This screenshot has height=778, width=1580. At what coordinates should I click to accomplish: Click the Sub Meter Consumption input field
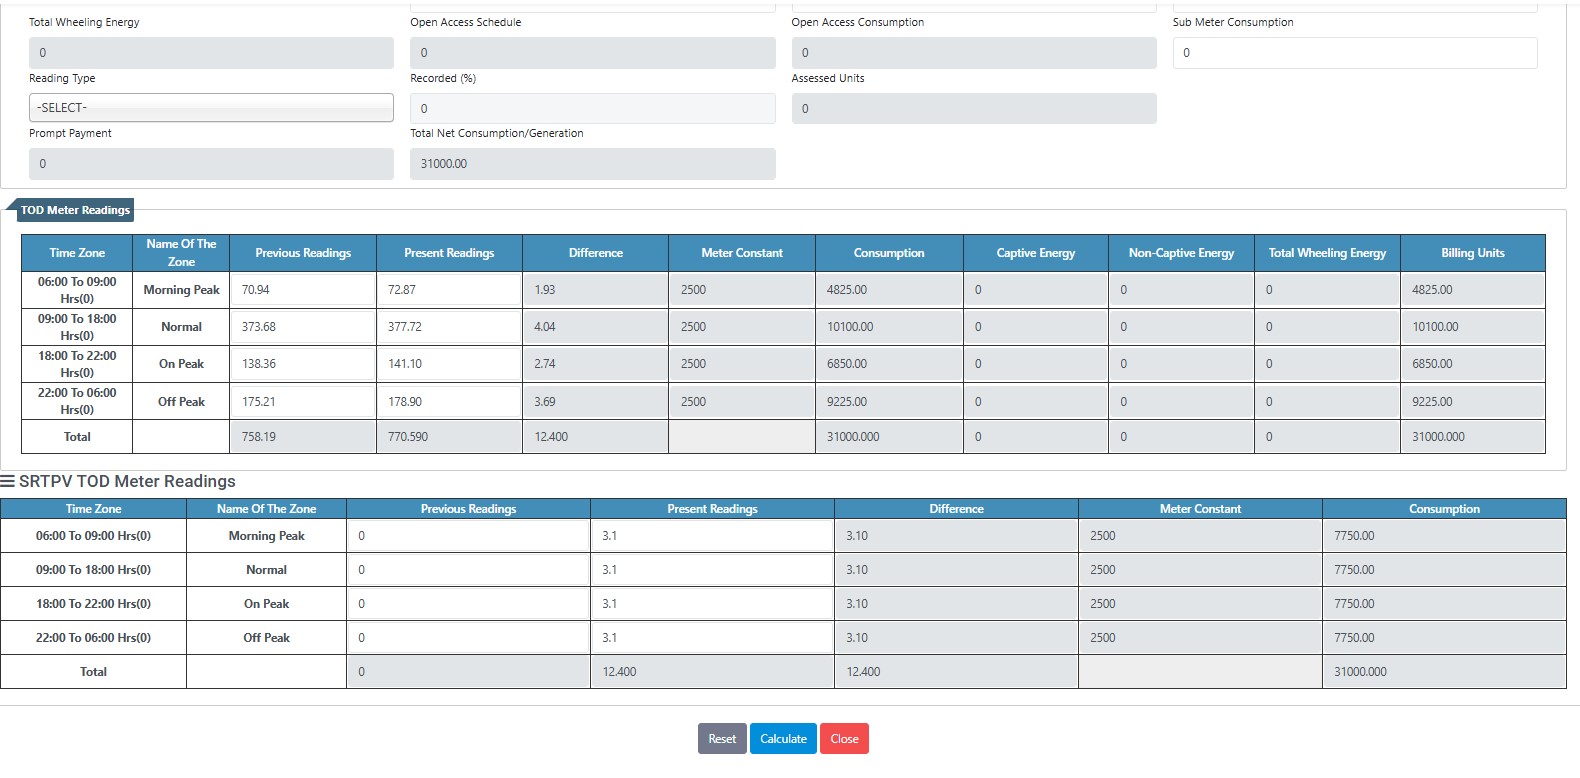1355,53
